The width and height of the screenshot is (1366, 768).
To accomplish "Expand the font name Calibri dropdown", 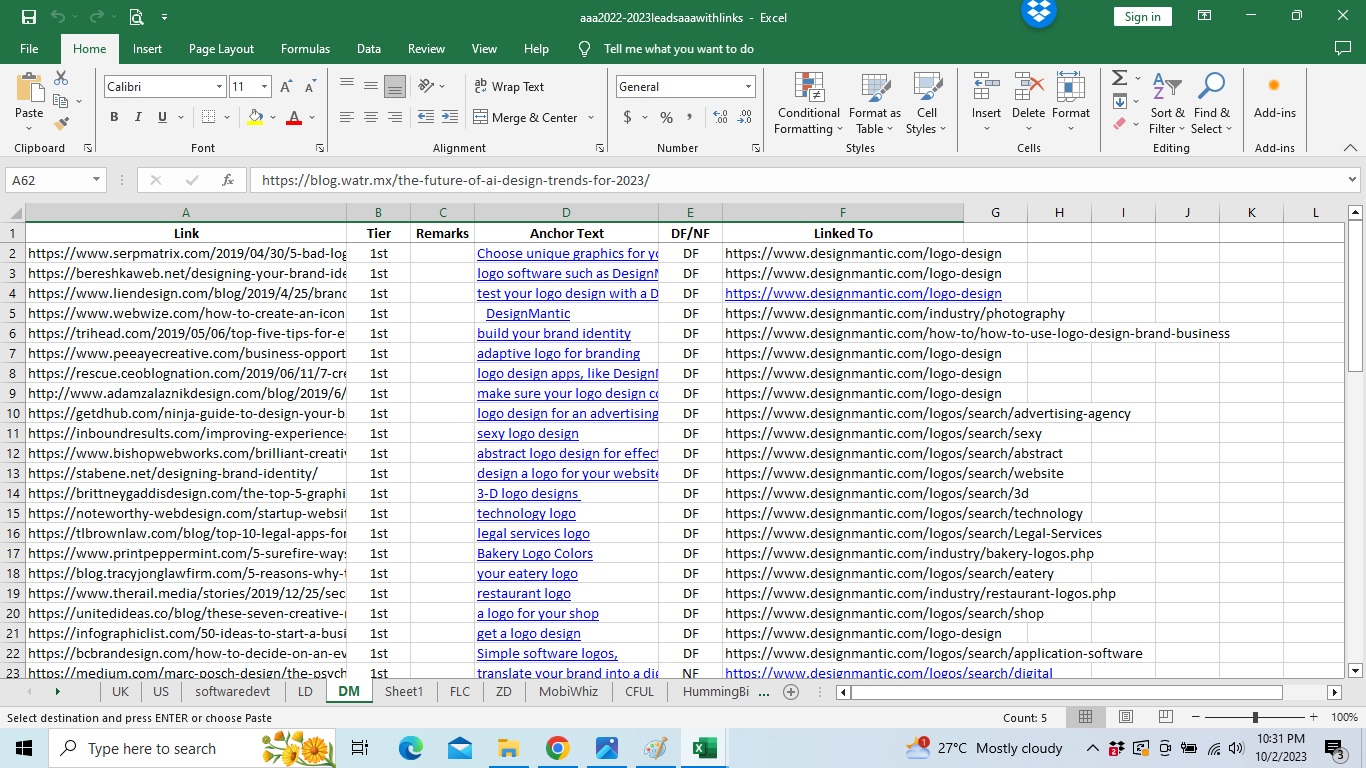I will pos(219,87).
